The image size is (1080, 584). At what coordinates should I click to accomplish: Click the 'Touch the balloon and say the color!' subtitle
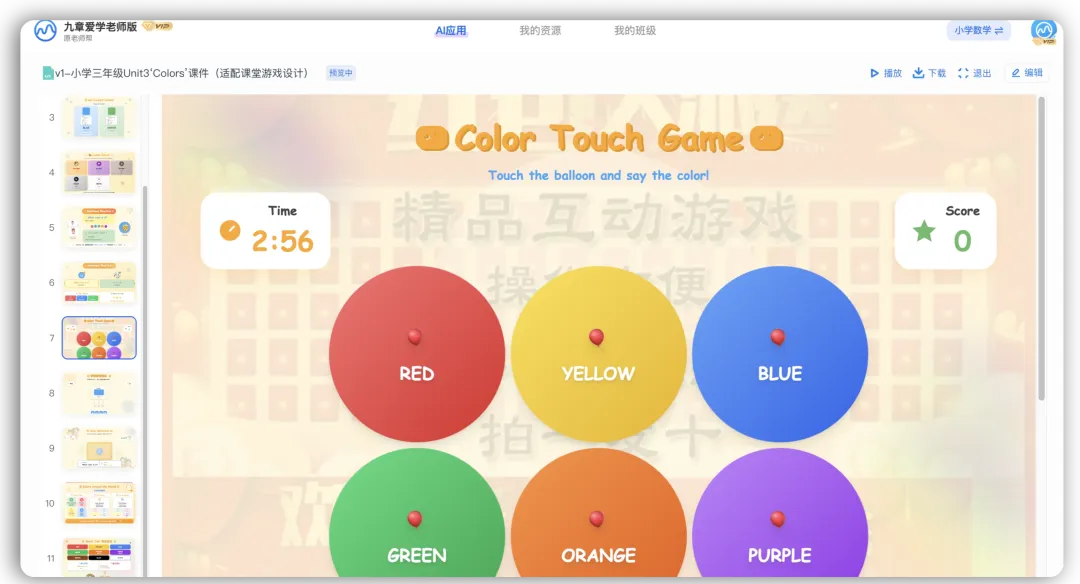tap(599, 176)
